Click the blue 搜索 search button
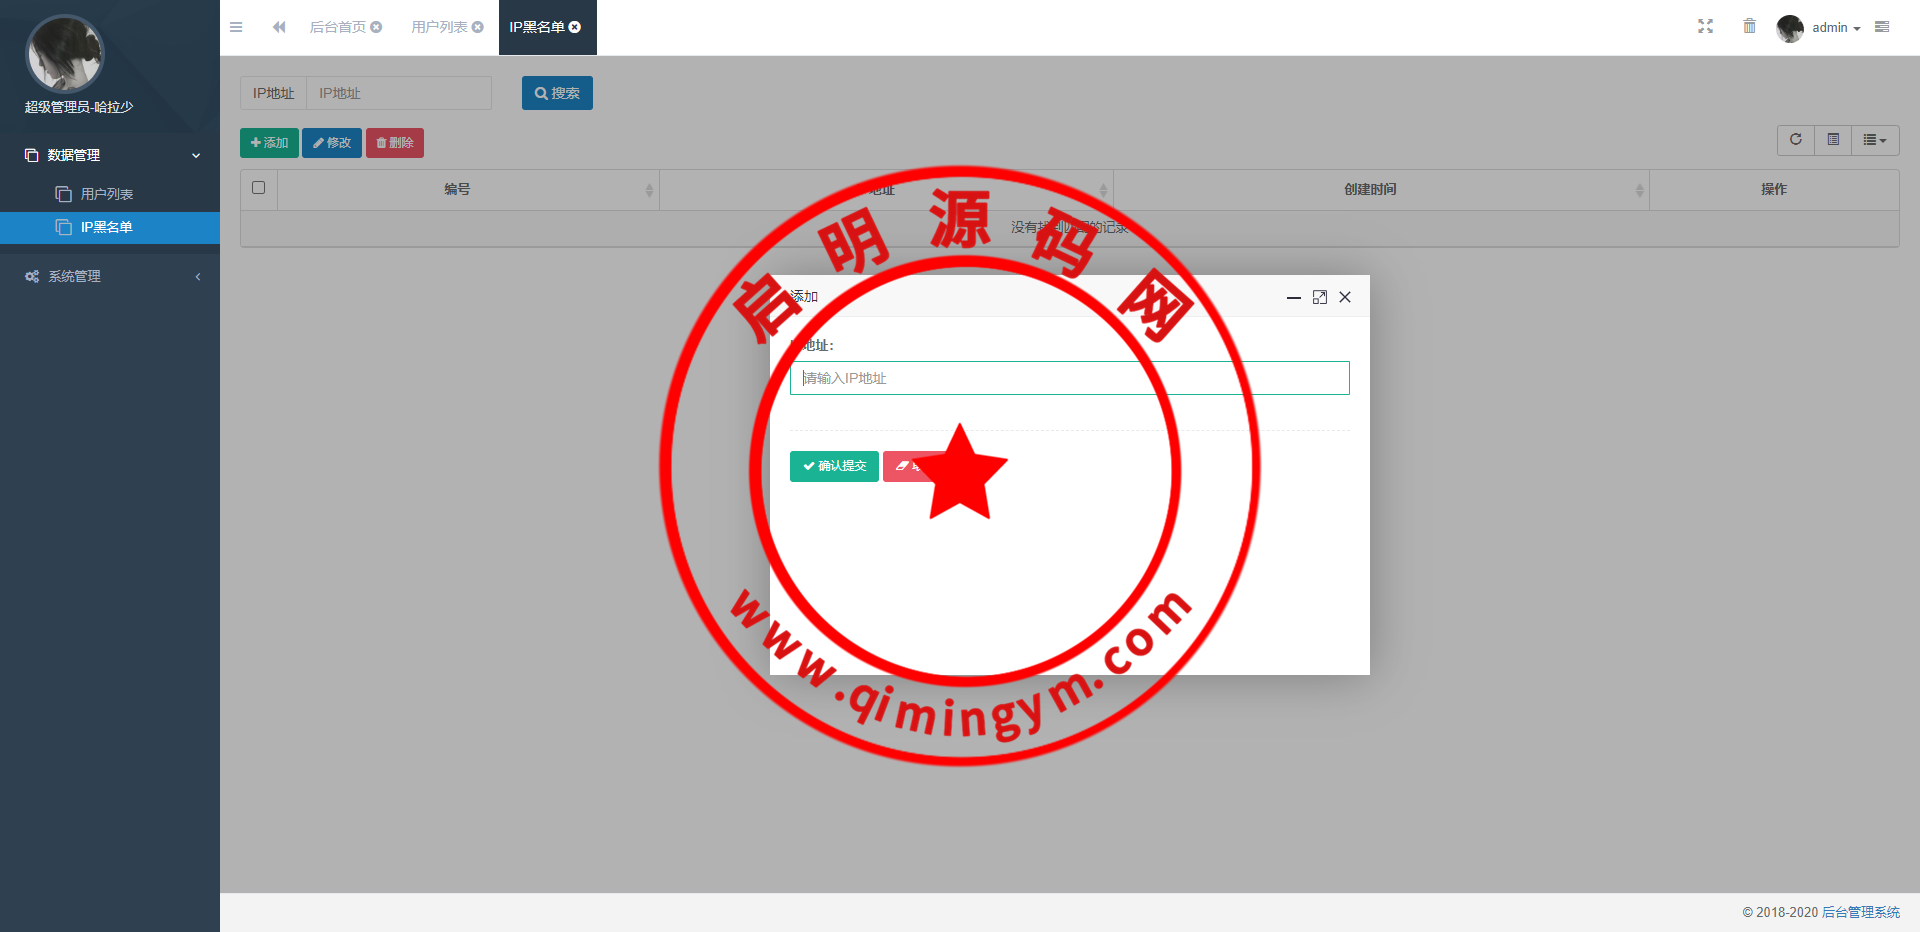 557,93
